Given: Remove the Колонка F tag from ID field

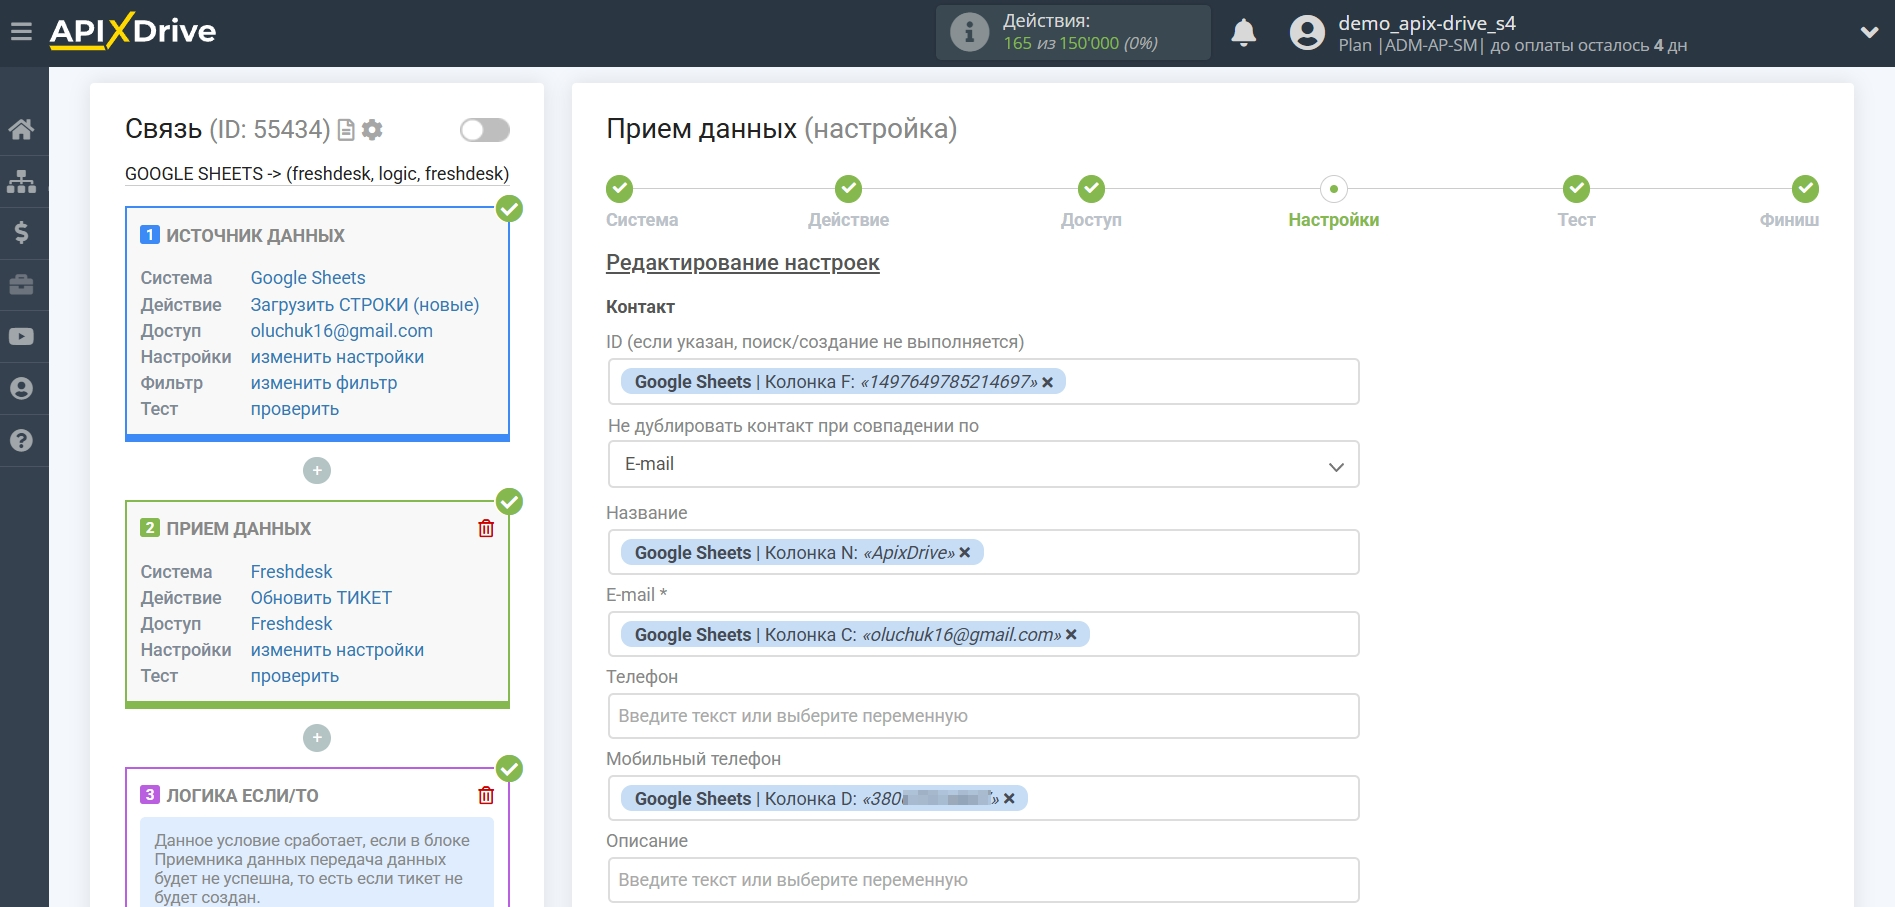Looking at the screenshot, I should [1047, 382].
